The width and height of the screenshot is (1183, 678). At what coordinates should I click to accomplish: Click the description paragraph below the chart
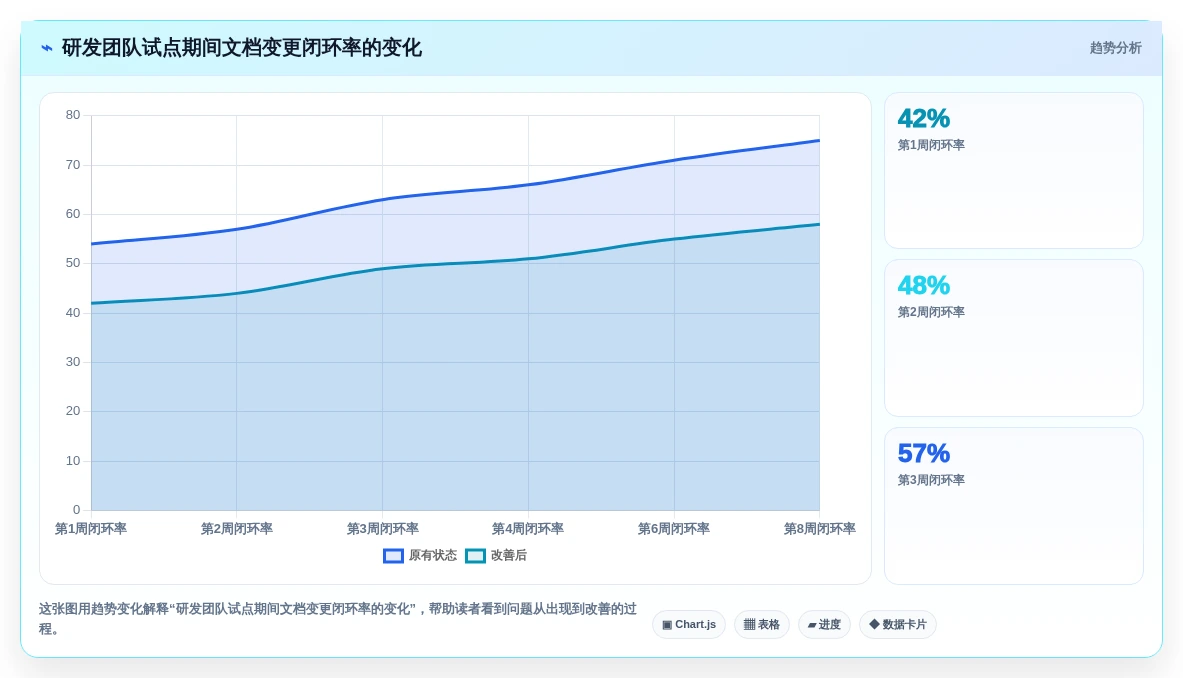pyautogui.click(x=338, y=618)
